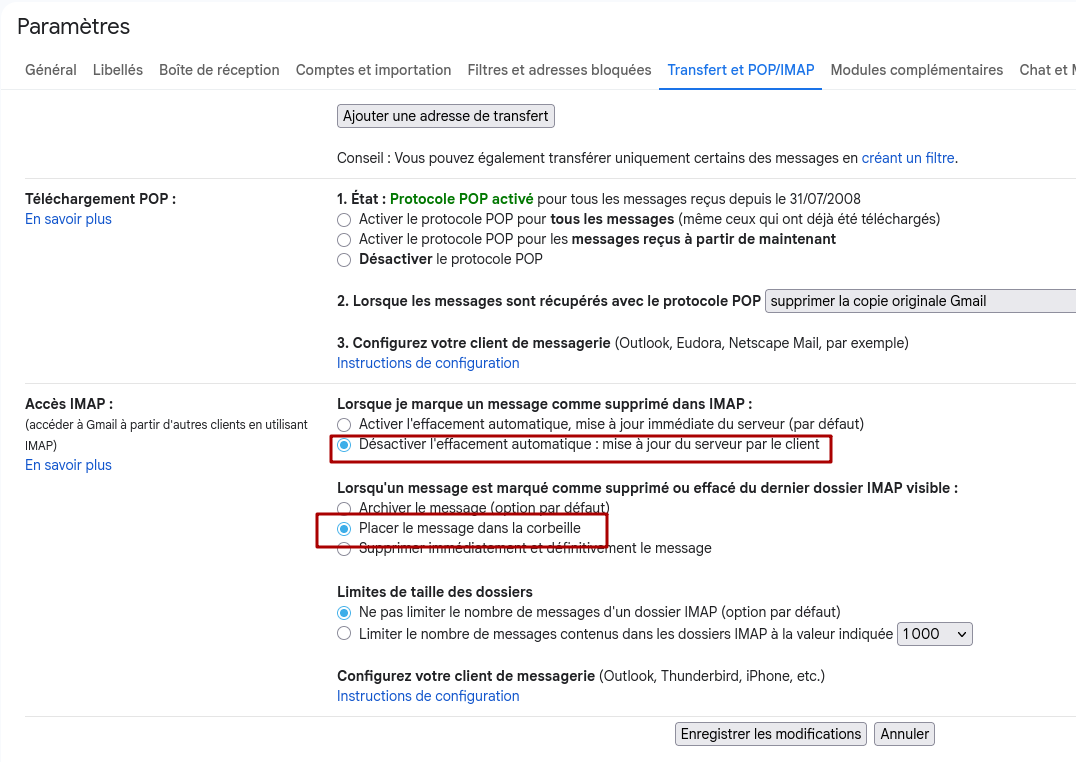Image resolution: width=1076 pixels, height=762 pixels.
Task: Click En savoir plus under Téléchargement POP
Action: (67, 218)
